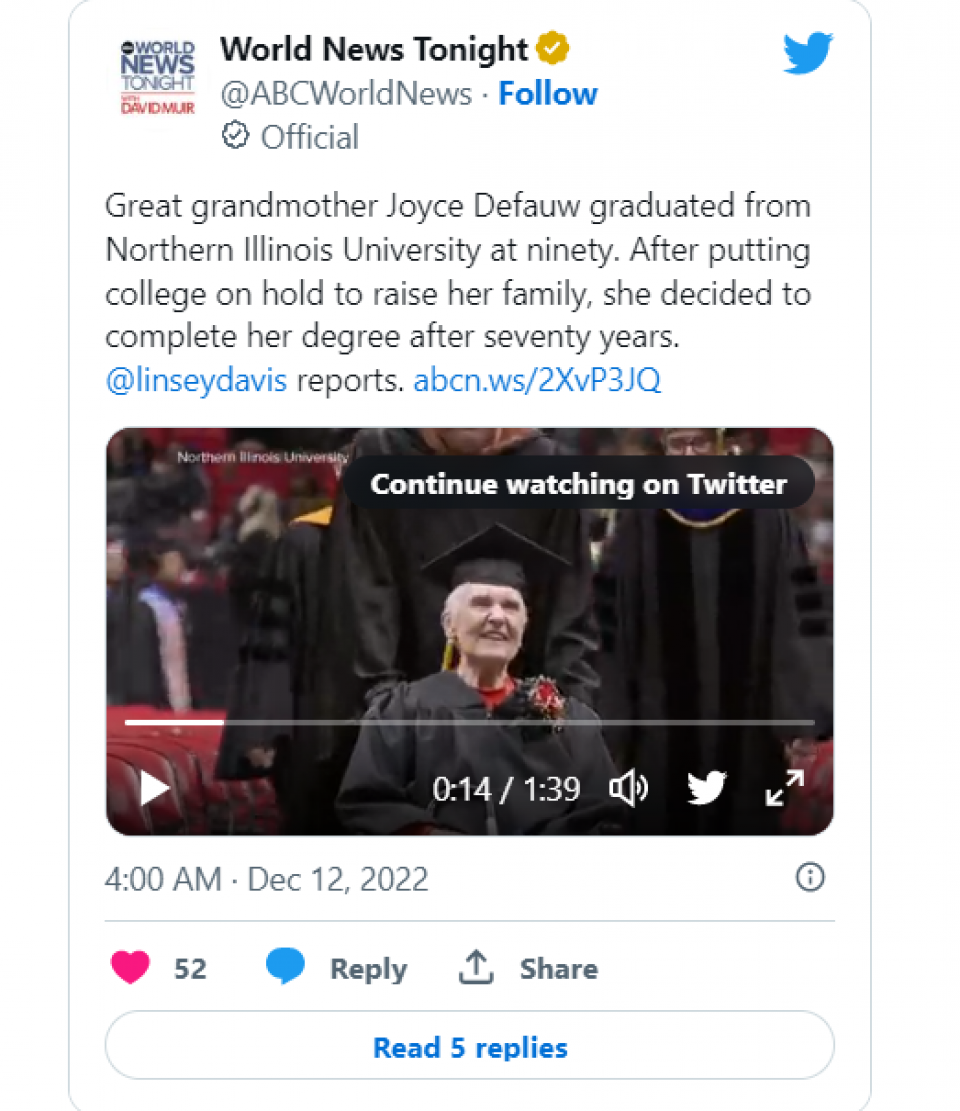The image size is (960, 1111).
Task: Like the tweet with heart icon
Action: tap(130, 968)
